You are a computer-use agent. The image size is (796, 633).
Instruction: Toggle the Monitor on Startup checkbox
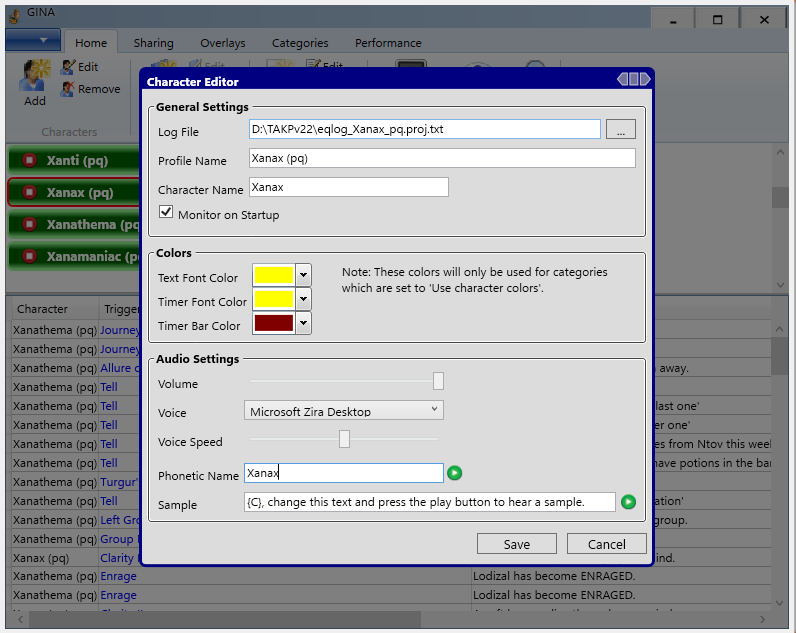[x=167, y=213]
